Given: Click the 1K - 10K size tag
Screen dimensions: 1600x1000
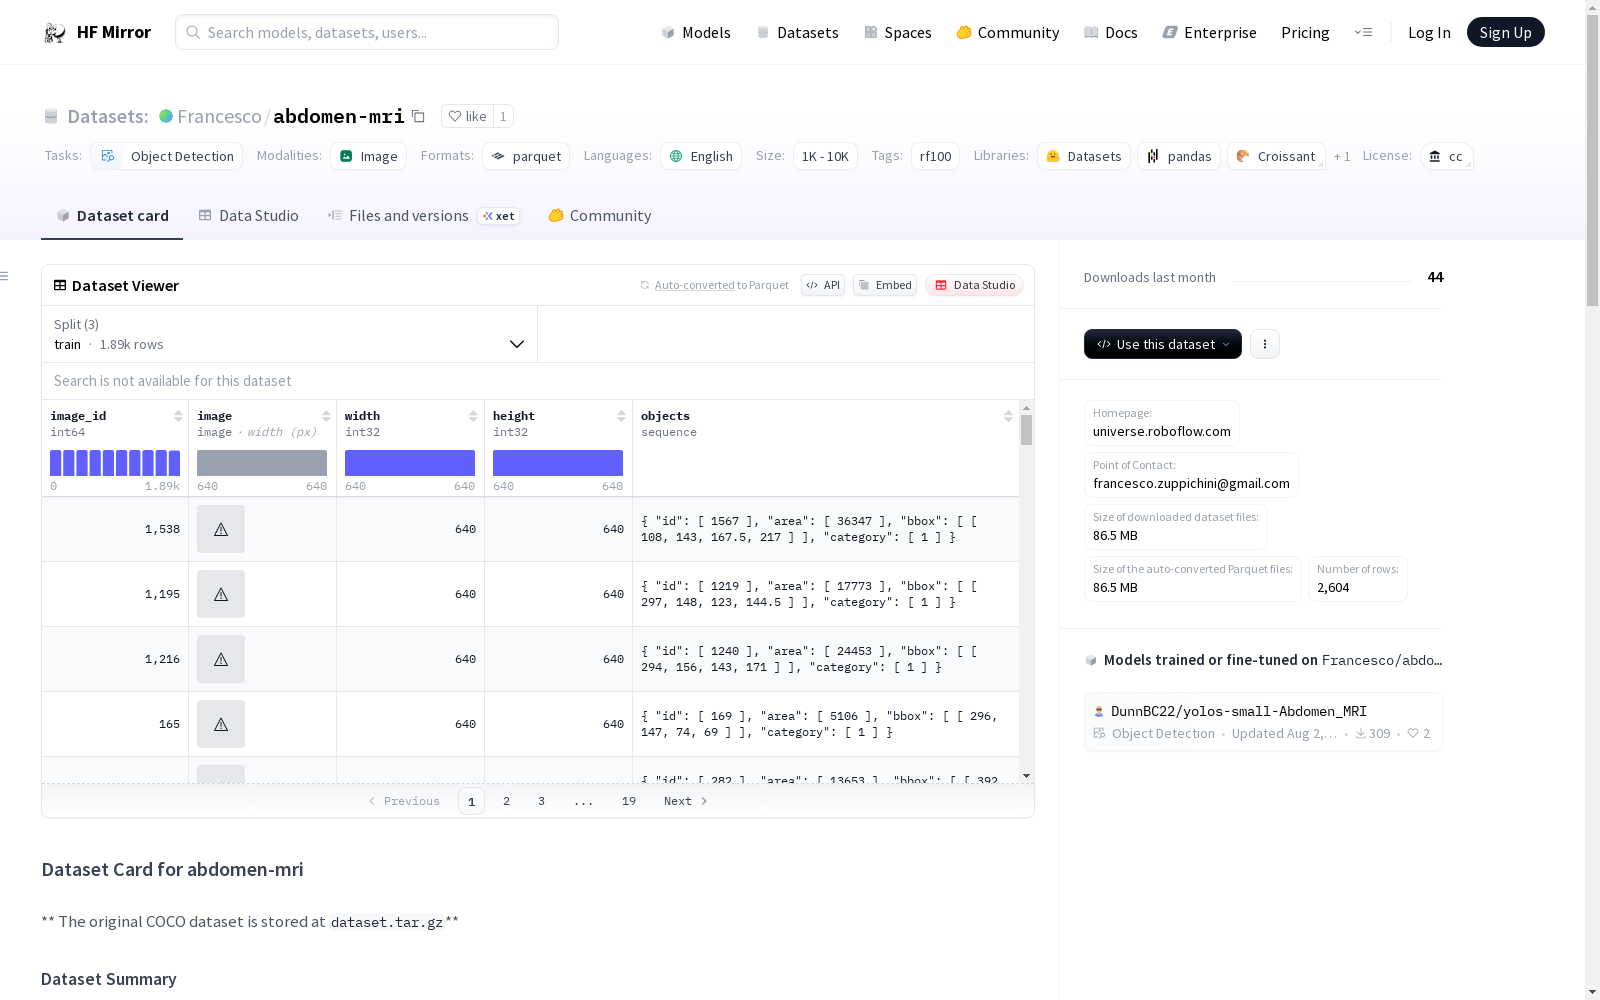Looking at the screenshot, I should 825,156.
